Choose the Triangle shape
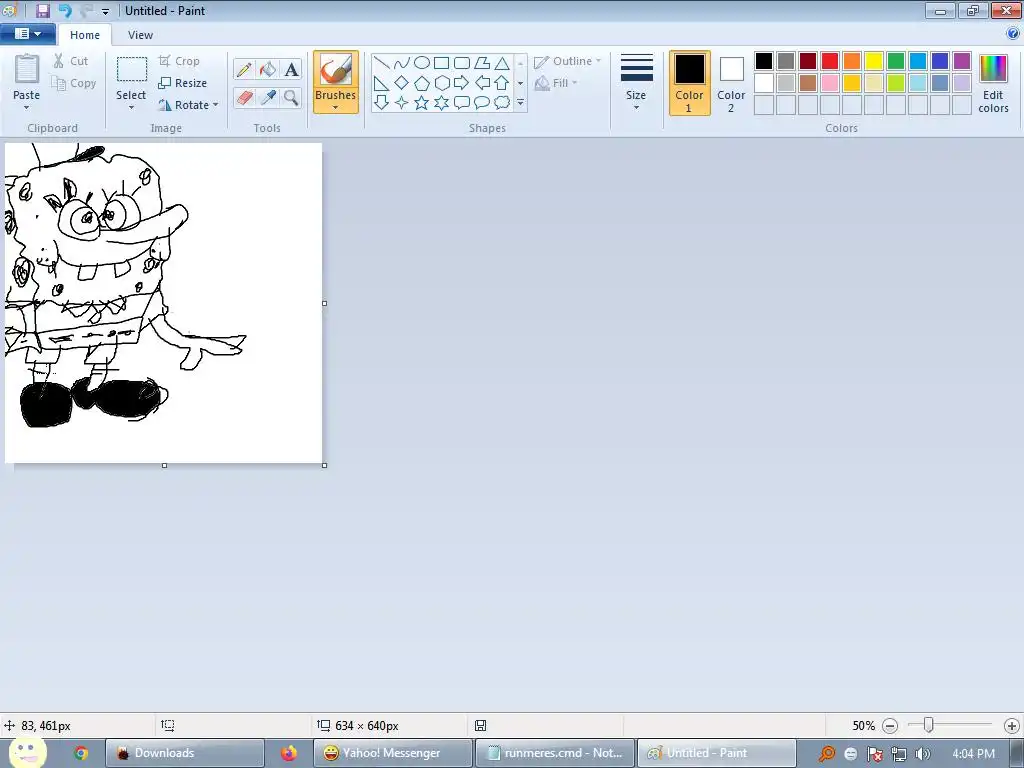 tap(502, 63)
